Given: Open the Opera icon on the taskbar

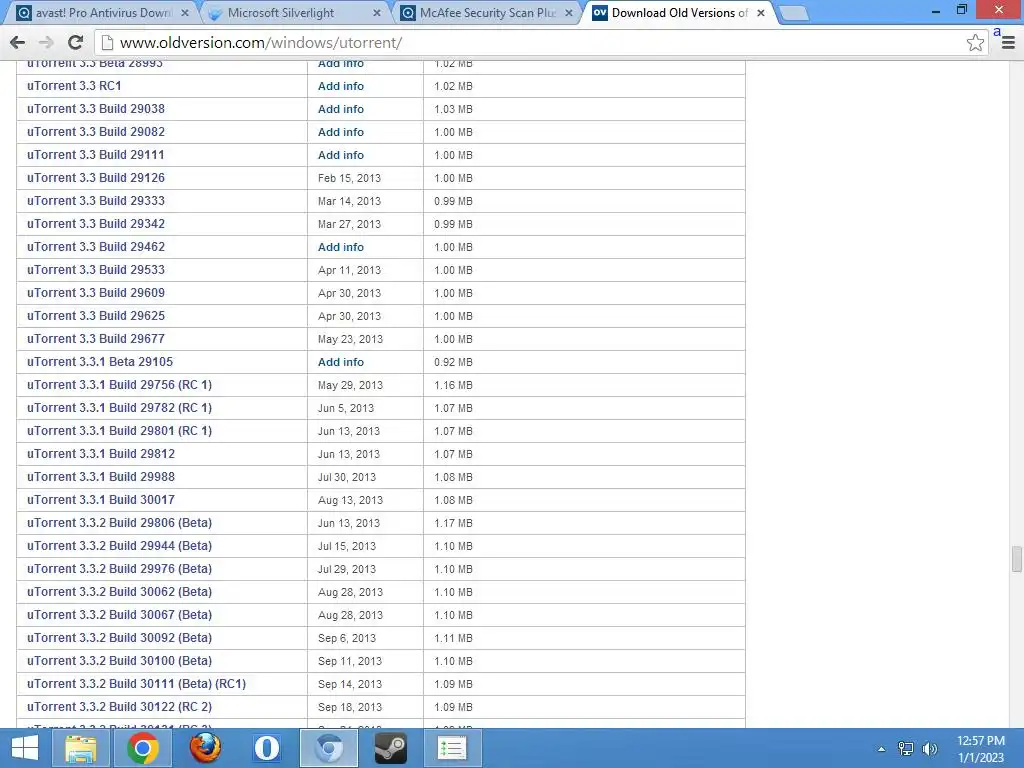Looking at the screenshot, I should click(x=266, y=748).
